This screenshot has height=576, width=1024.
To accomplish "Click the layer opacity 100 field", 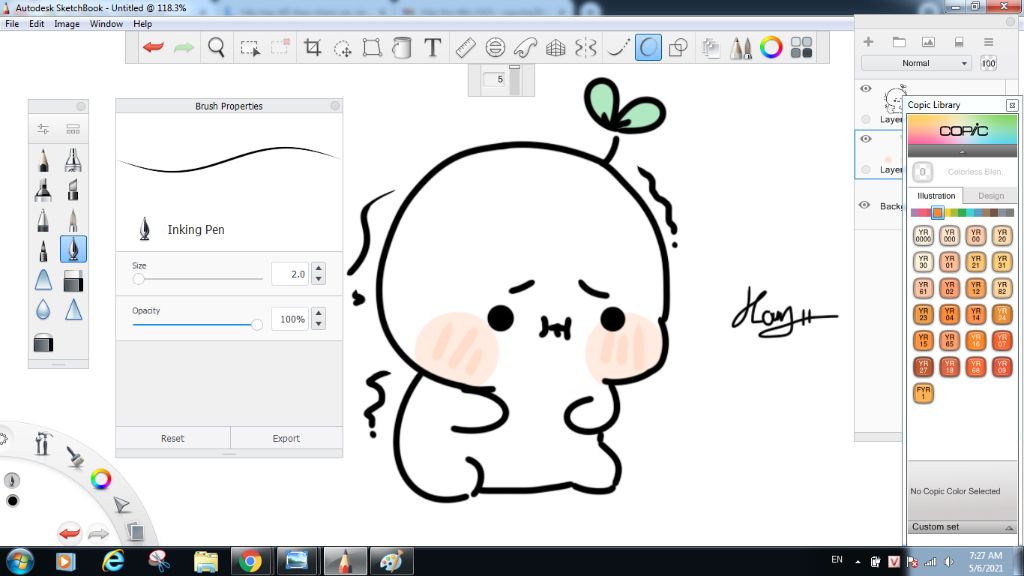I will [x=988, y=63].
